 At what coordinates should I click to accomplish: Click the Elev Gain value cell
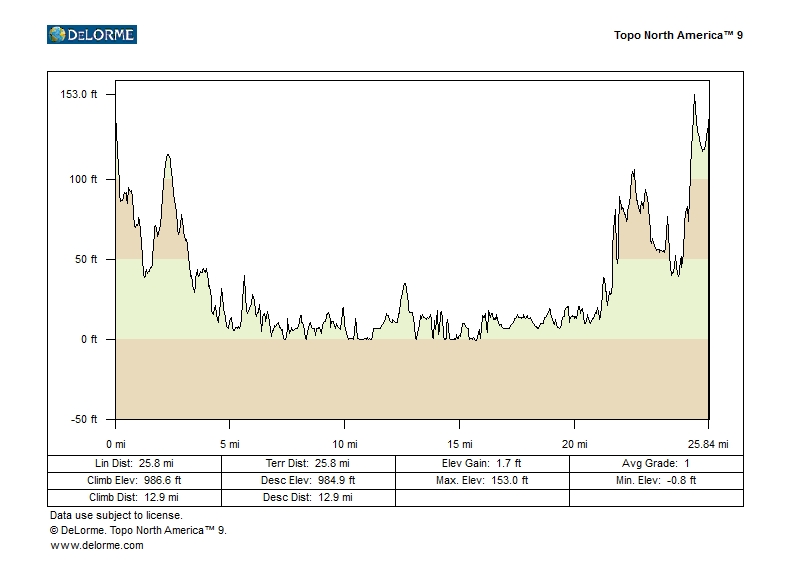coord(482,464)
